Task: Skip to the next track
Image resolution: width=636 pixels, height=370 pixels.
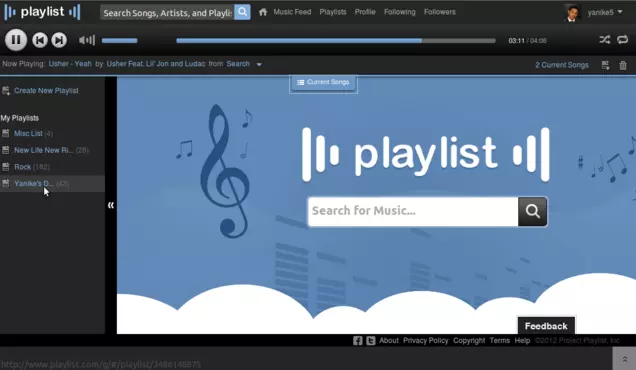Action: (59, 40)
